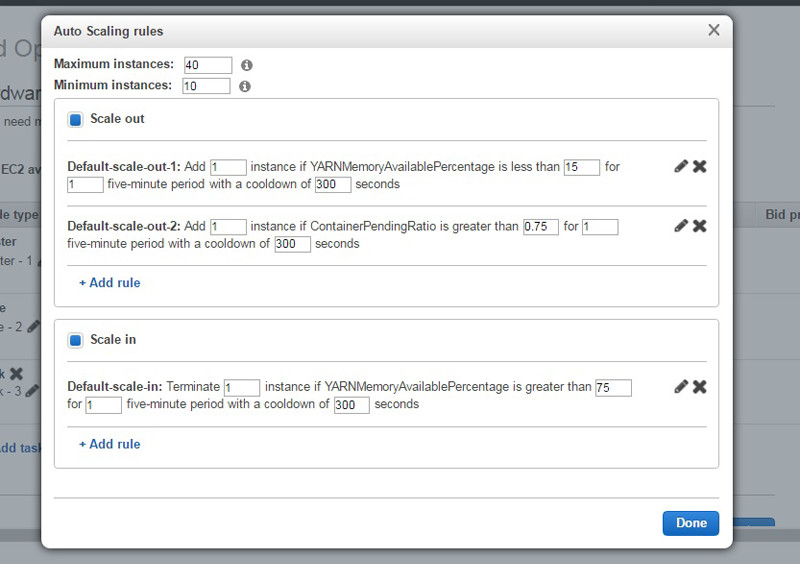
Task: Click the Done button
Action: pyautogui.click(x=691, y=523)
